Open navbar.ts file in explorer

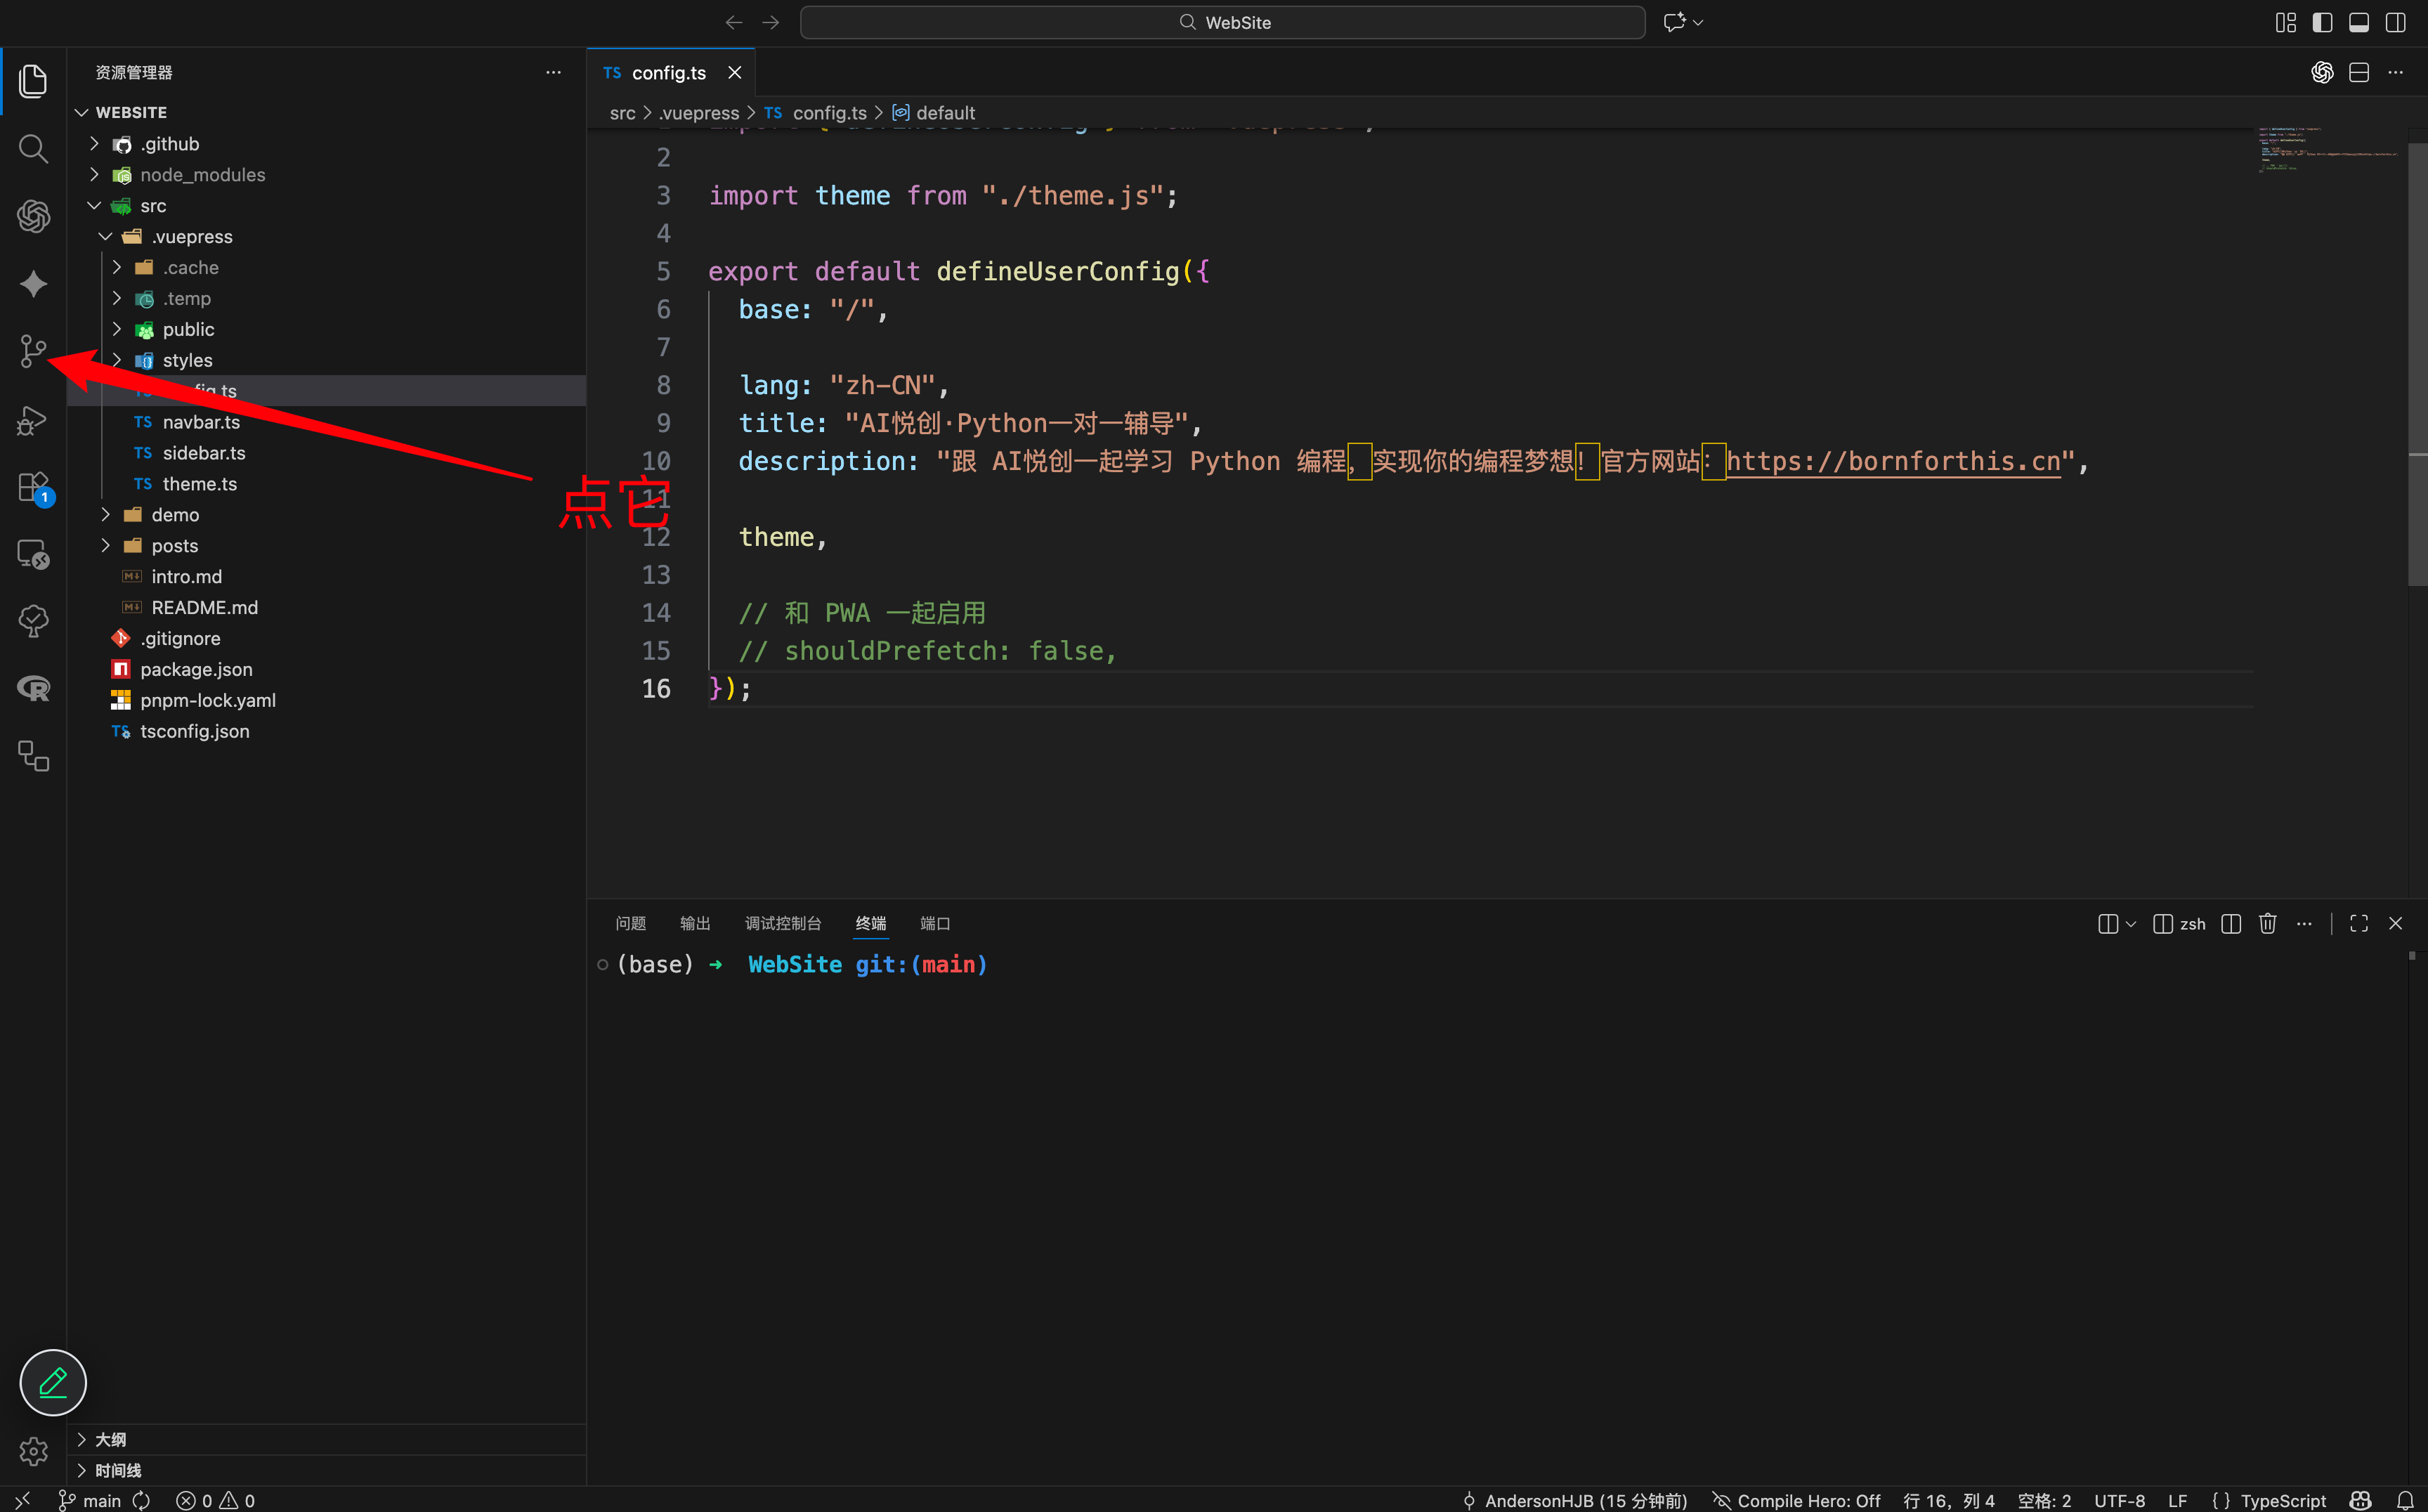[x=201, y=422]
